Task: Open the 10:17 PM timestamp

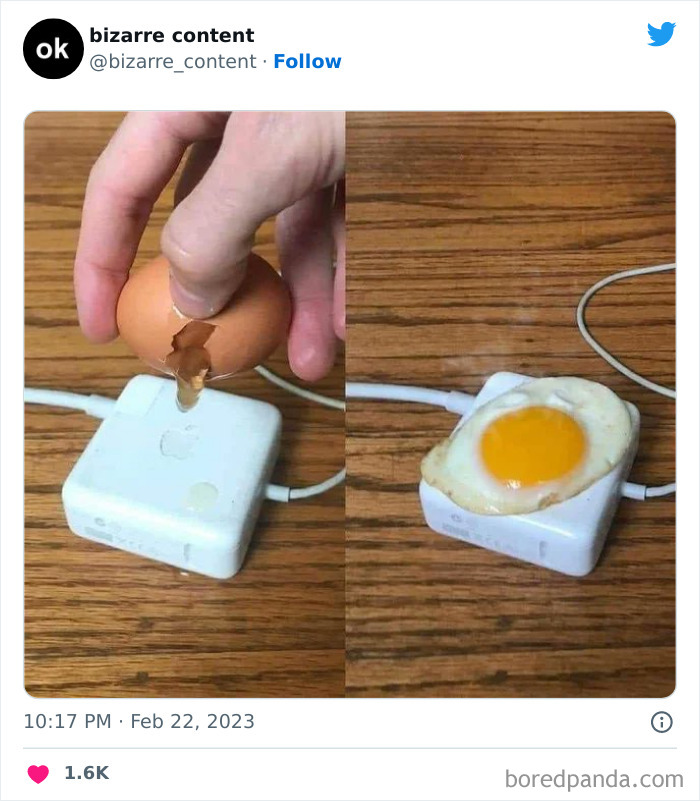Action: click(67, 721)
